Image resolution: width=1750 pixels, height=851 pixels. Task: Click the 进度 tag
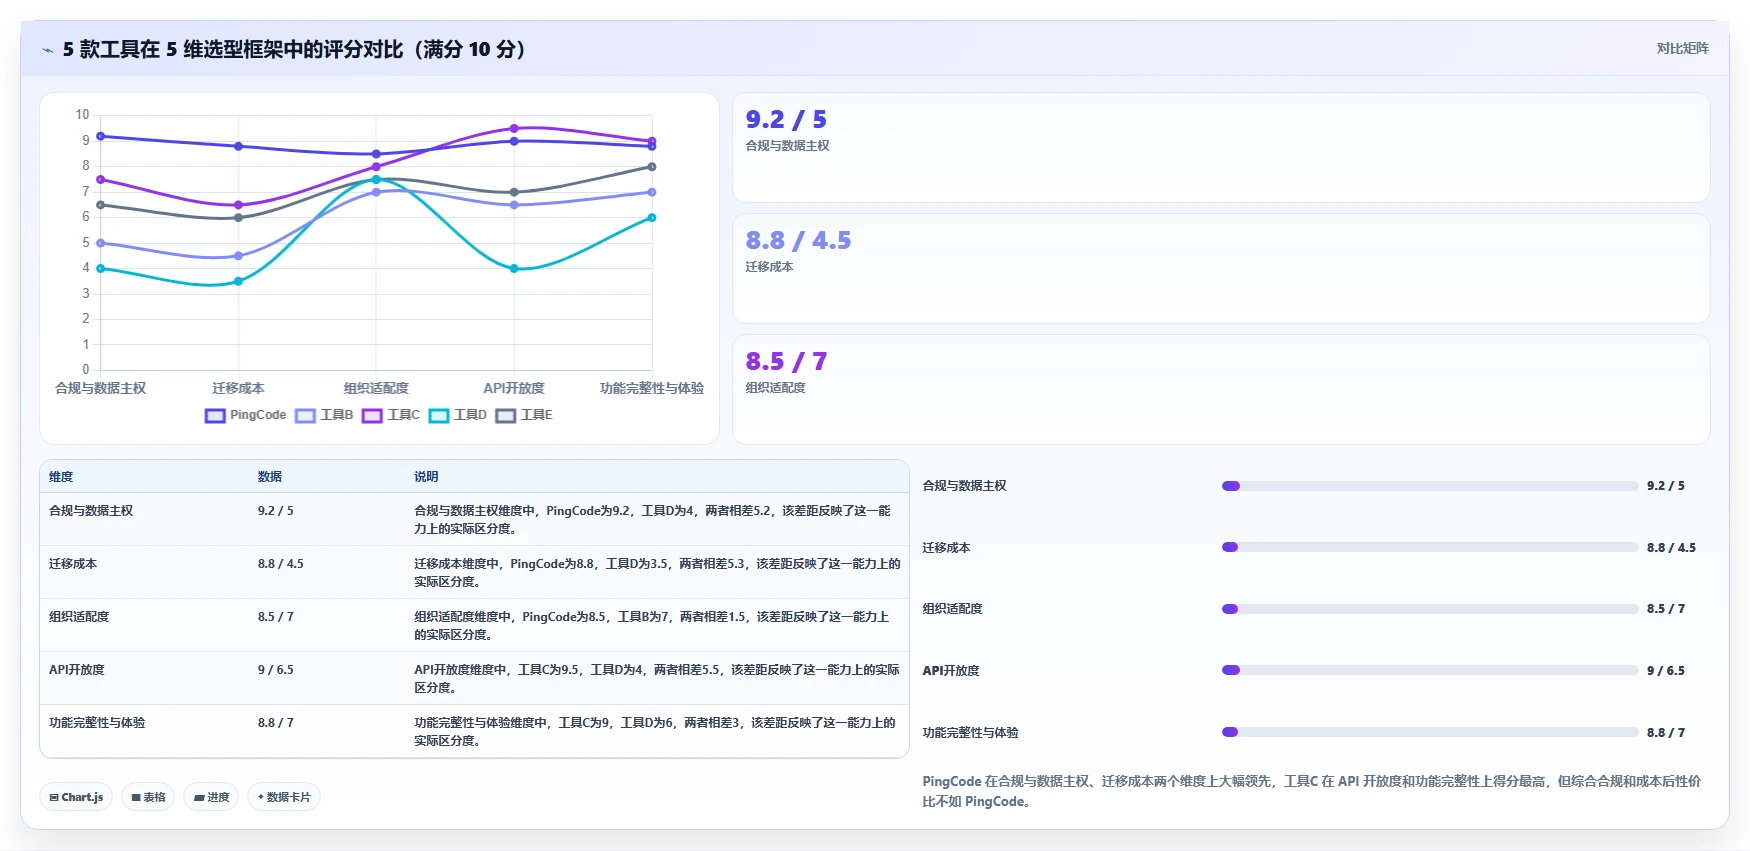click(x=211, y=797)
